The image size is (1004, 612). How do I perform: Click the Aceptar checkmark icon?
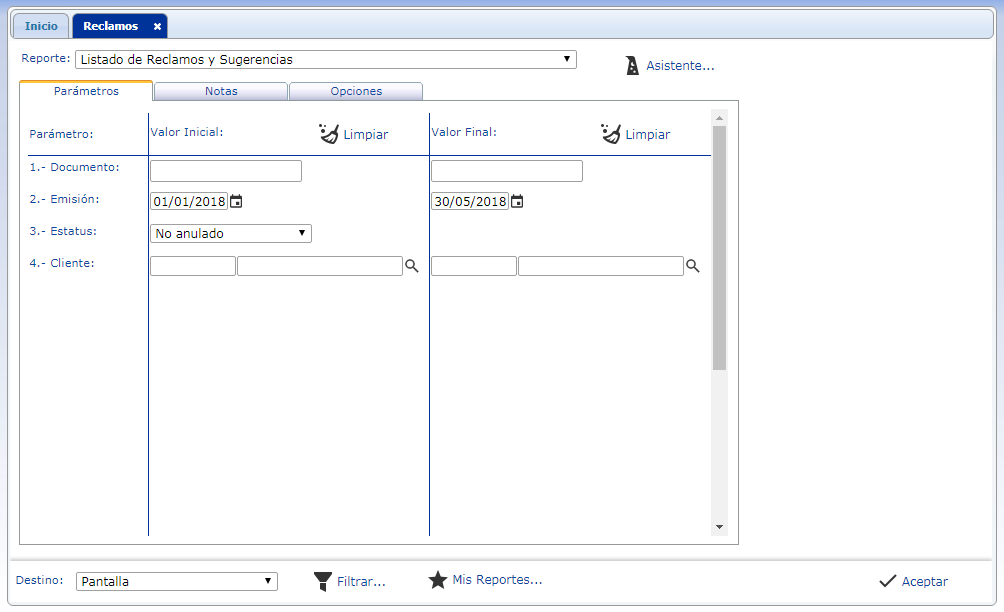(887, 581)
